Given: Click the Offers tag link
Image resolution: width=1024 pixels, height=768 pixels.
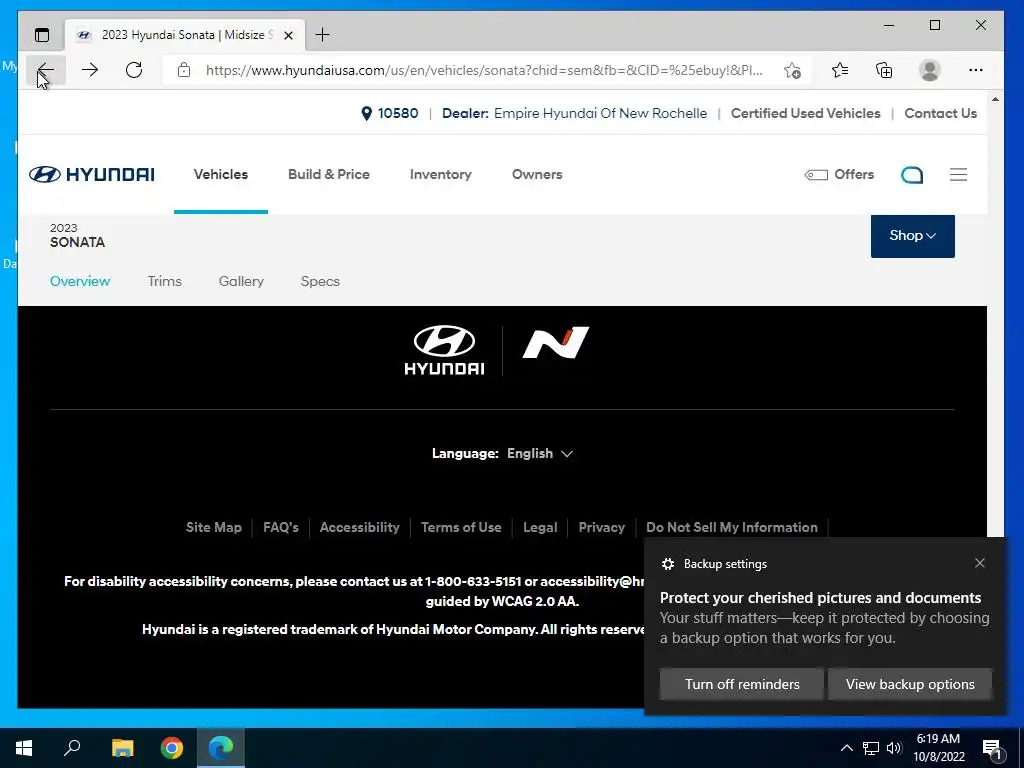Looking at the screenshot, I should (x=839, y=174).
